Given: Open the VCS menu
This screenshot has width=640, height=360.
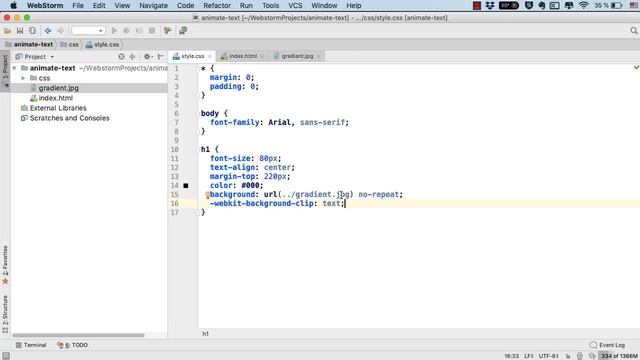Looking at the screenshot, I should (x=295, y=5).
